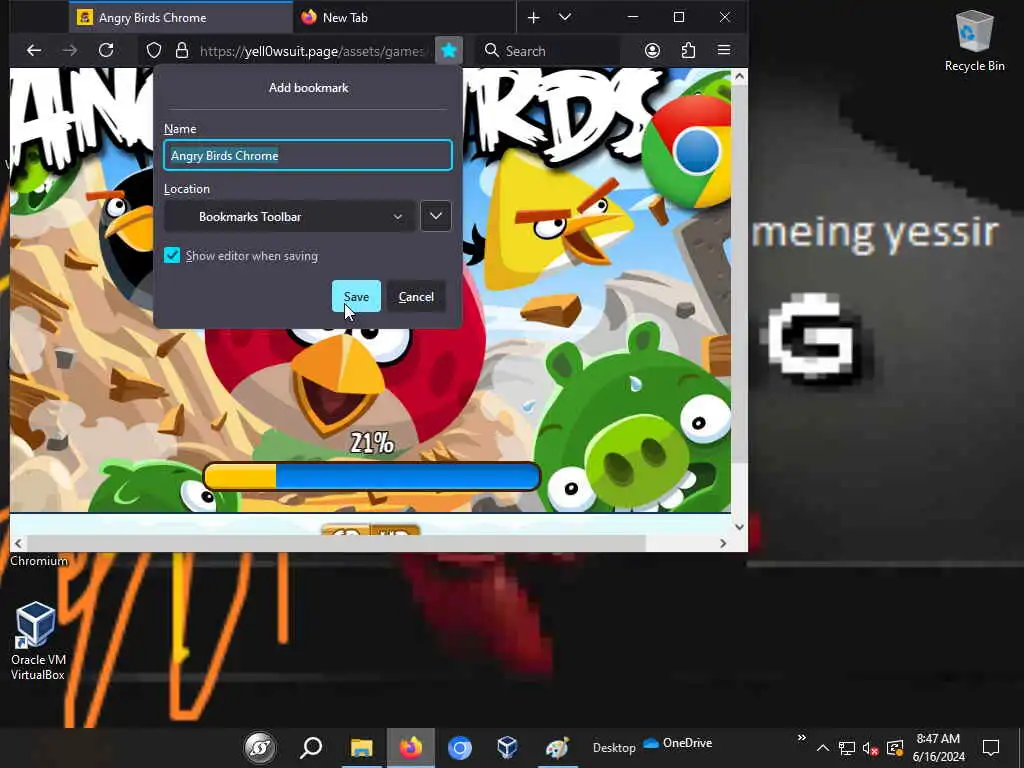Click the scroll up arrow of page
The height and width of the screenshot is (768, 1024).
[x=739, y=76]
